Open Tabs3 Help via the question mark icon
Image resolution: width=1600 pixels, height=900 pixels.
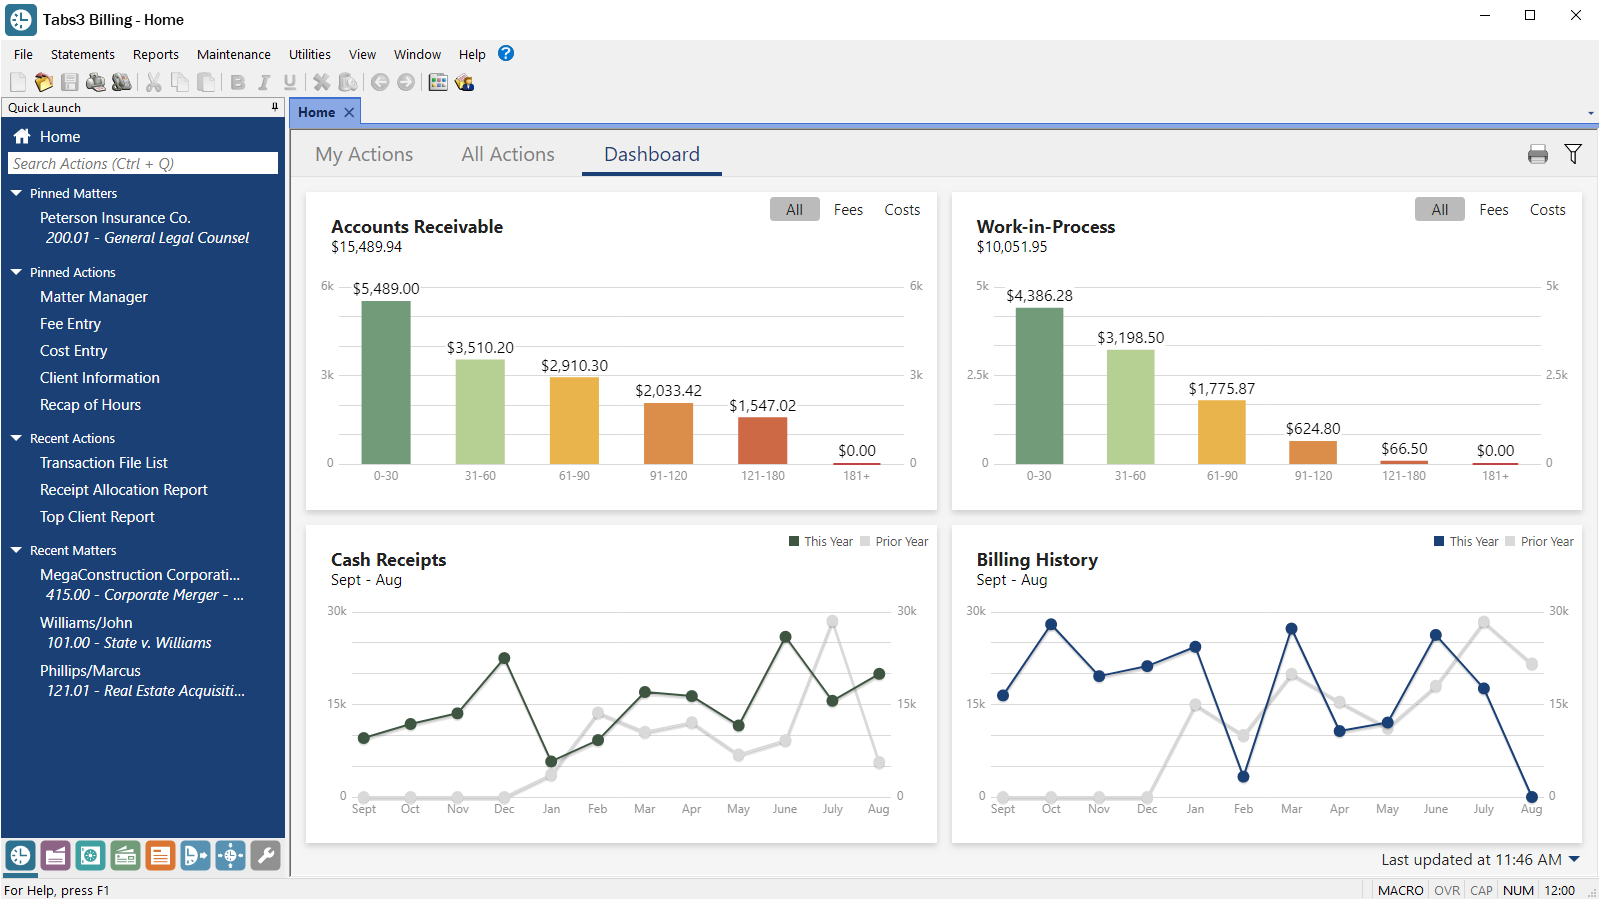(506, 53)
